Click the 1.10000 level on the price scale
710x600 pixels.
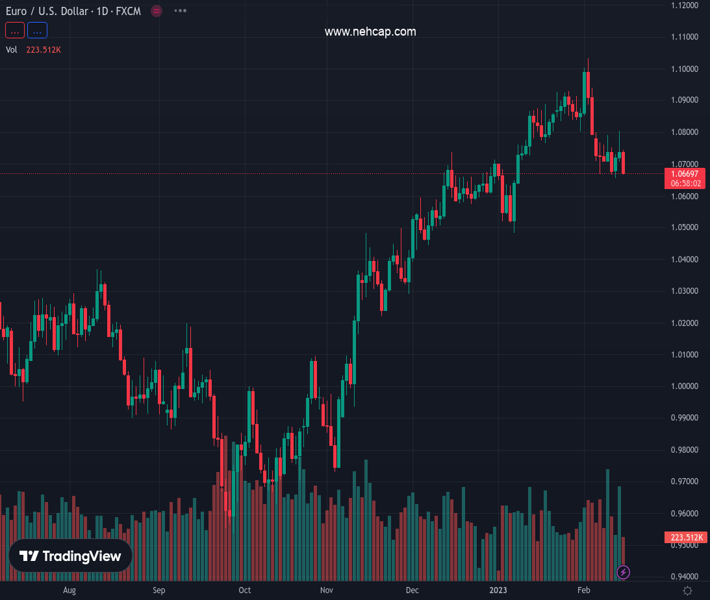(686, 69)
